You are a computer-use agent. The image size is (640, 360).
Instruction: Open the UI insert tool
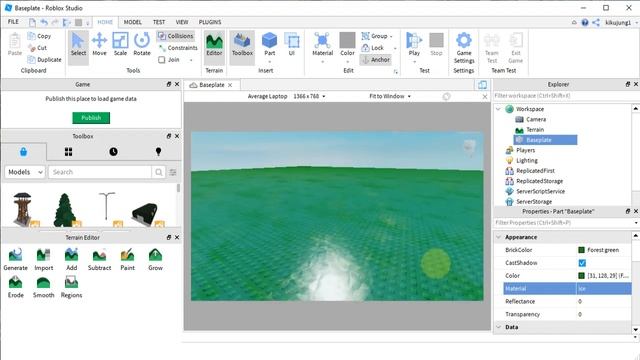[x=292, y=44]
